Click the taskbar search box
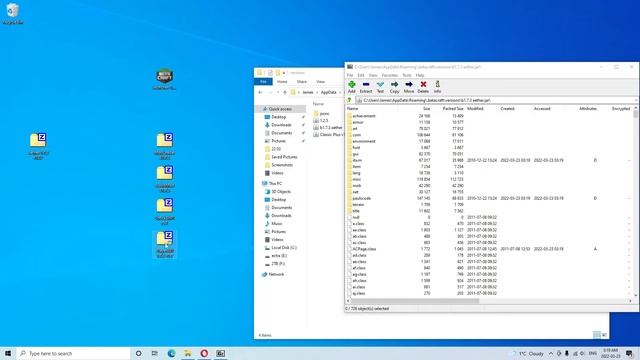Screen dimensions: 640x360 73,353
